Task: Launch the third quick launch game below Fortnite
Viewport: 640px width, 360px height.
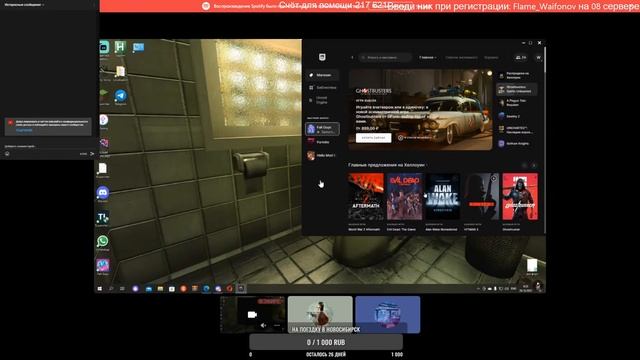Action: pos(322,156)
